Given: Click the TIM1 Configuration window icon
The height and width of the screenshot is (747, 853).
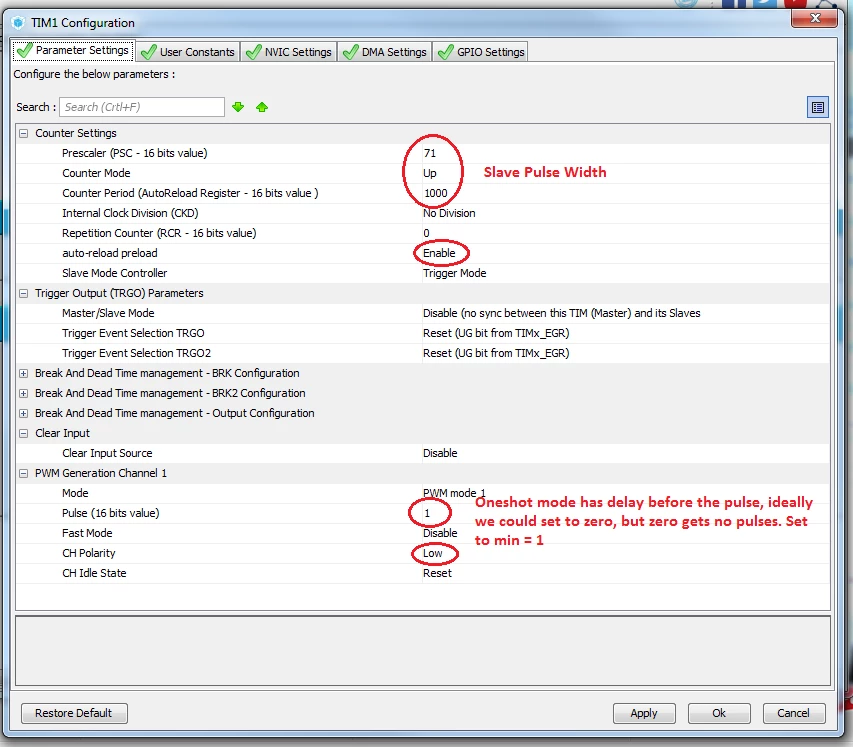Looking at the screenshot, I should tap(18, 22).
